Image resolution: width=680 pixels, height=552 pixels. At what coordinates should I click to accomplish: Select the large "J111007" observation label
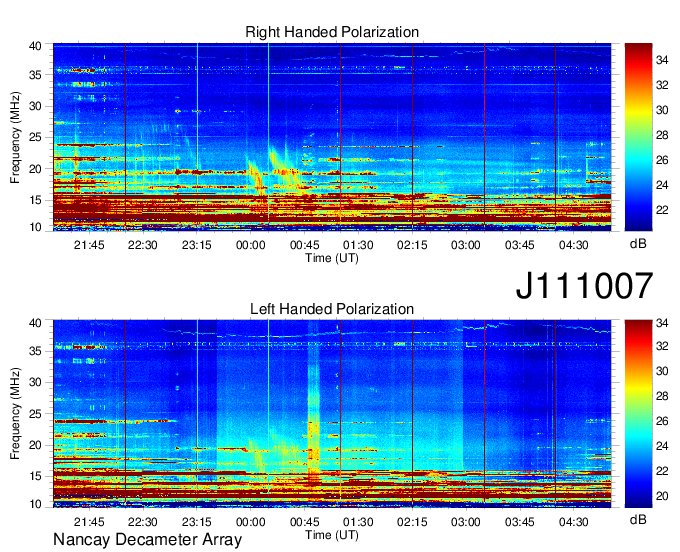click(584, 286)
